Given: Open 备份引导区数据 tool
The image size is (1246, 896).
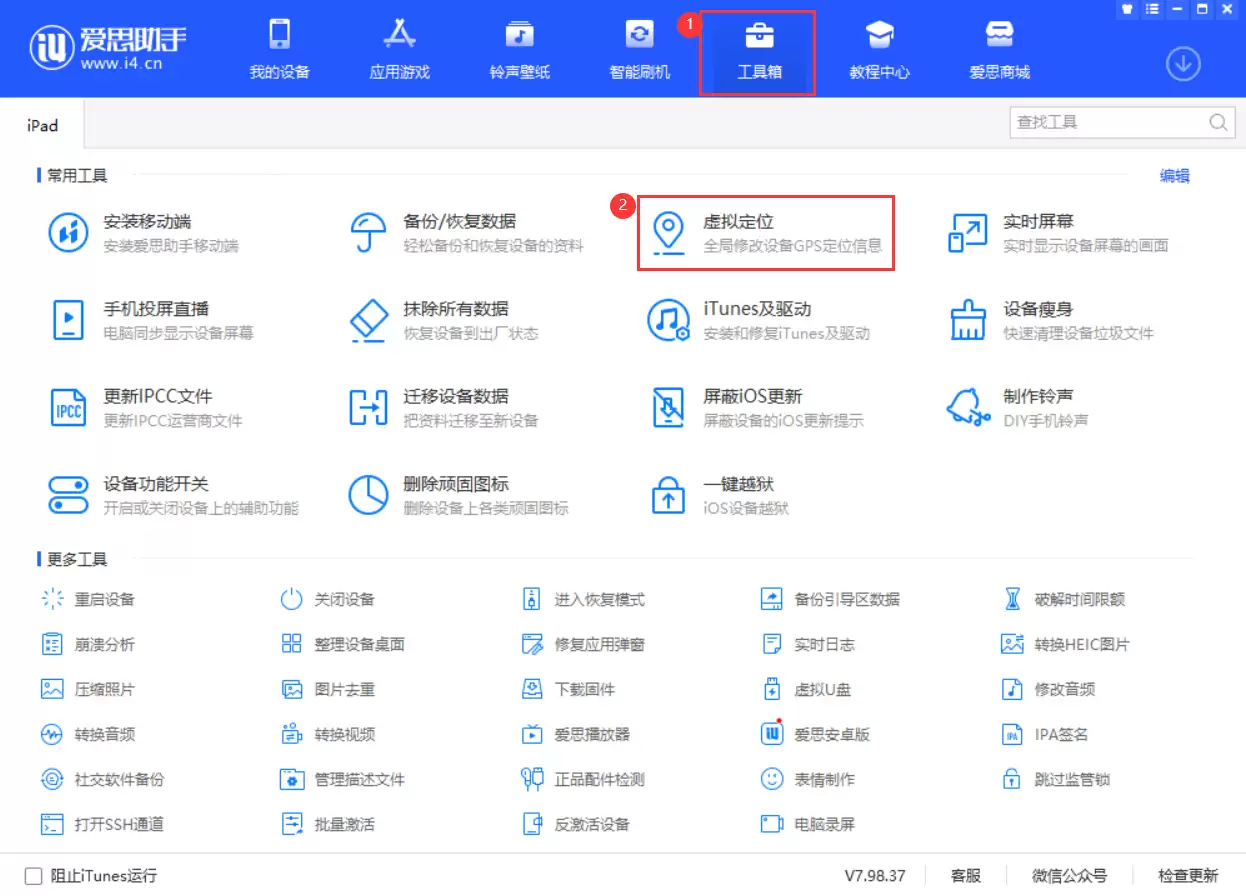Looking at the screenshot, I should (830, 599).
